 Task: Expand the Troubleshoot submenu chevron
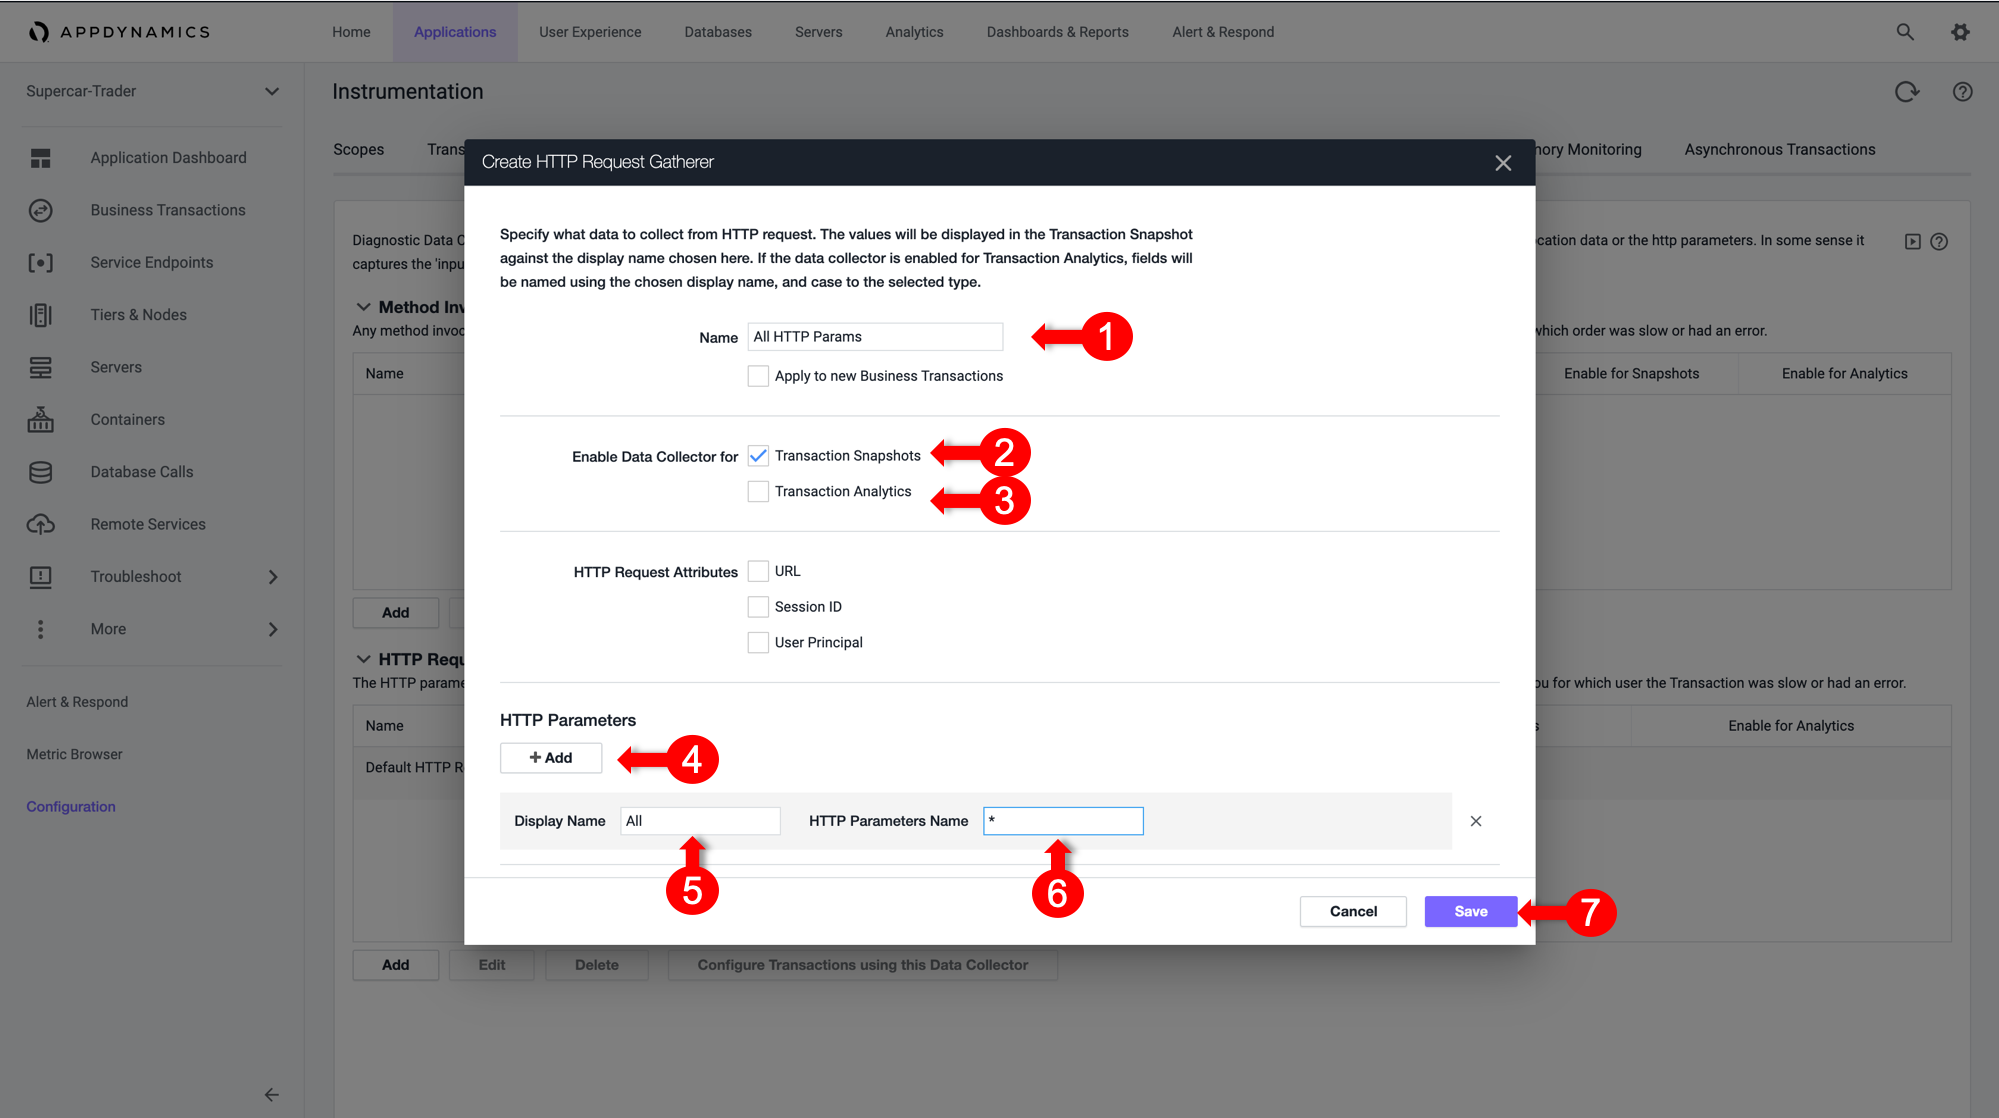[273, 577]
